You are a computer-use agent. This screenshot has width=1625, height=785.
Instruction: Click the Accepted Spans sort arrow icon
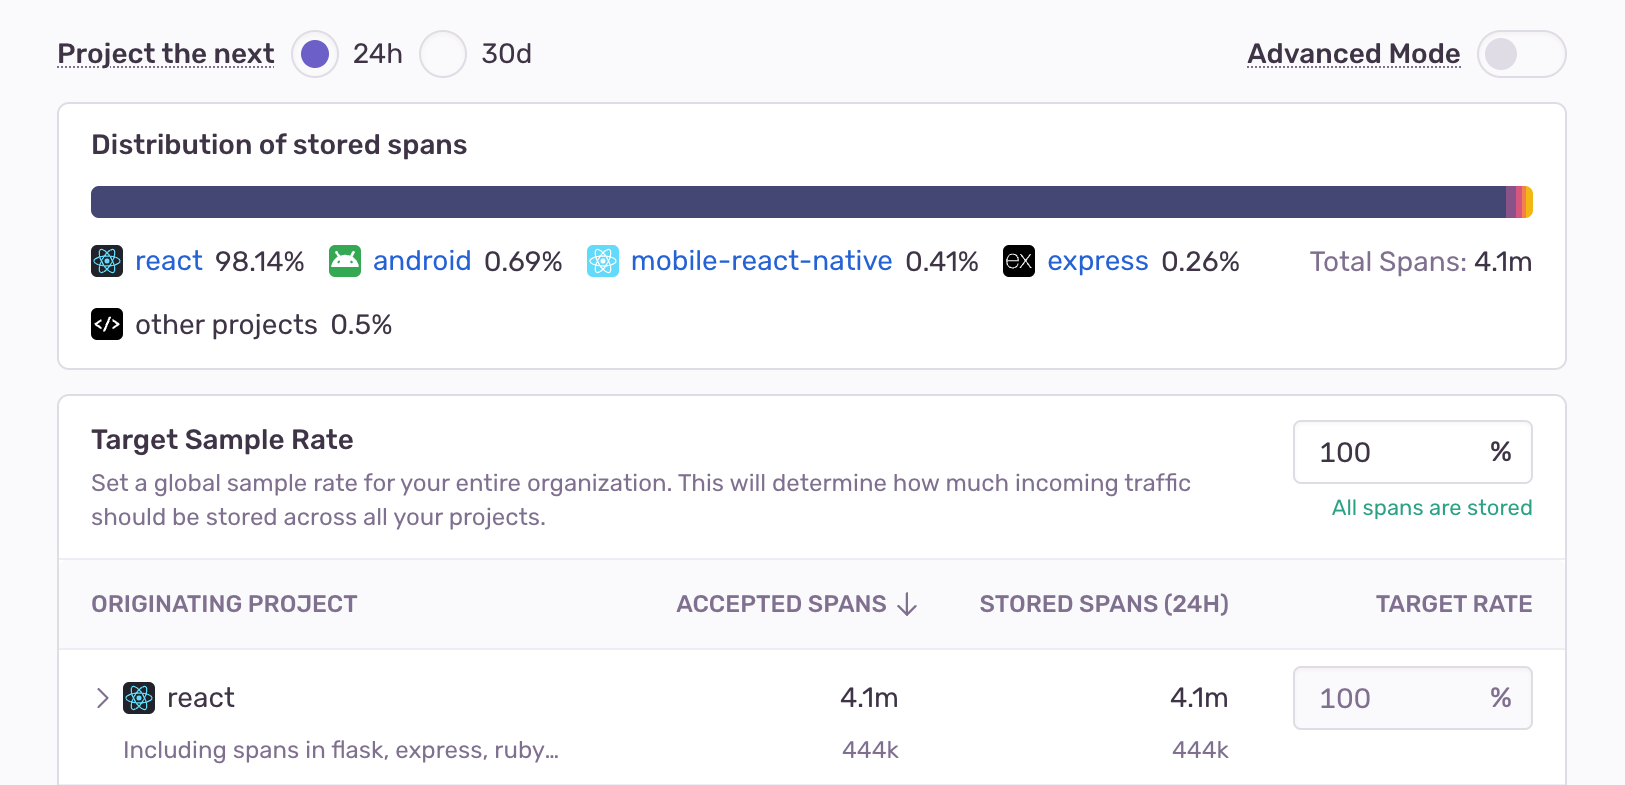click(x=907, y=604)
